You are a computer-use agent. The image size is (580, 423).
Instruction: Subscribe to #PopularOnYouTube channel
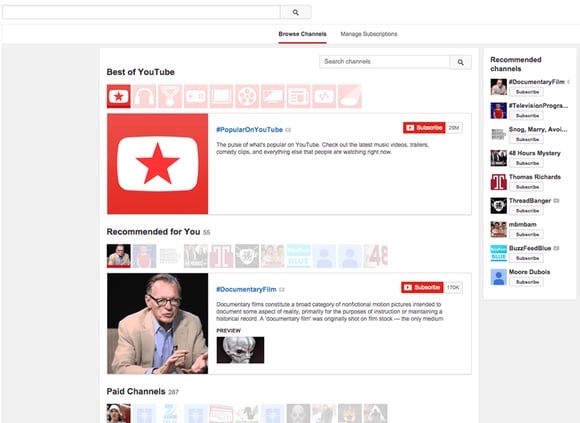(x=424, y=128)
